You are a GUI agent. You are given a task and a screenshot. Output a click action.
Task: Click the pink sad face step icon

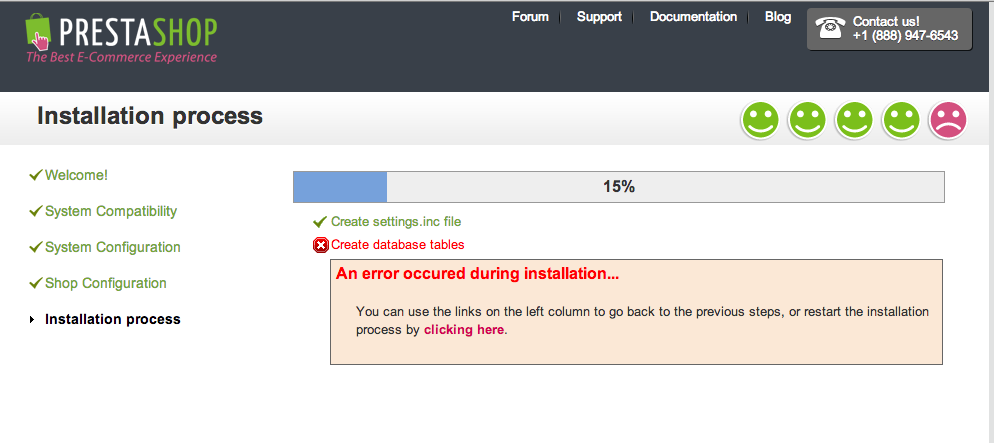pos(948,120)
